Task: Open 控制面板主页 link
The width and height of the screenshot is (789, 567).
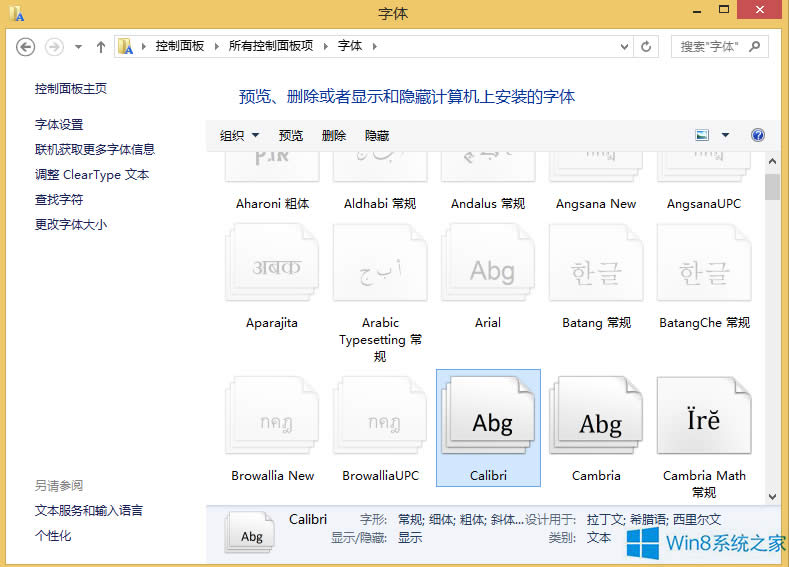Action: 71,89
